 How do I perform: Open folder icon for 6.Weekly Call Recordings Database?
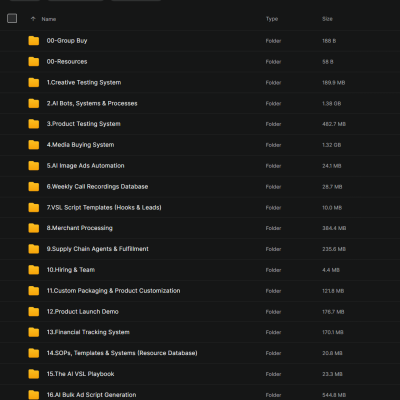coord(34,187)
